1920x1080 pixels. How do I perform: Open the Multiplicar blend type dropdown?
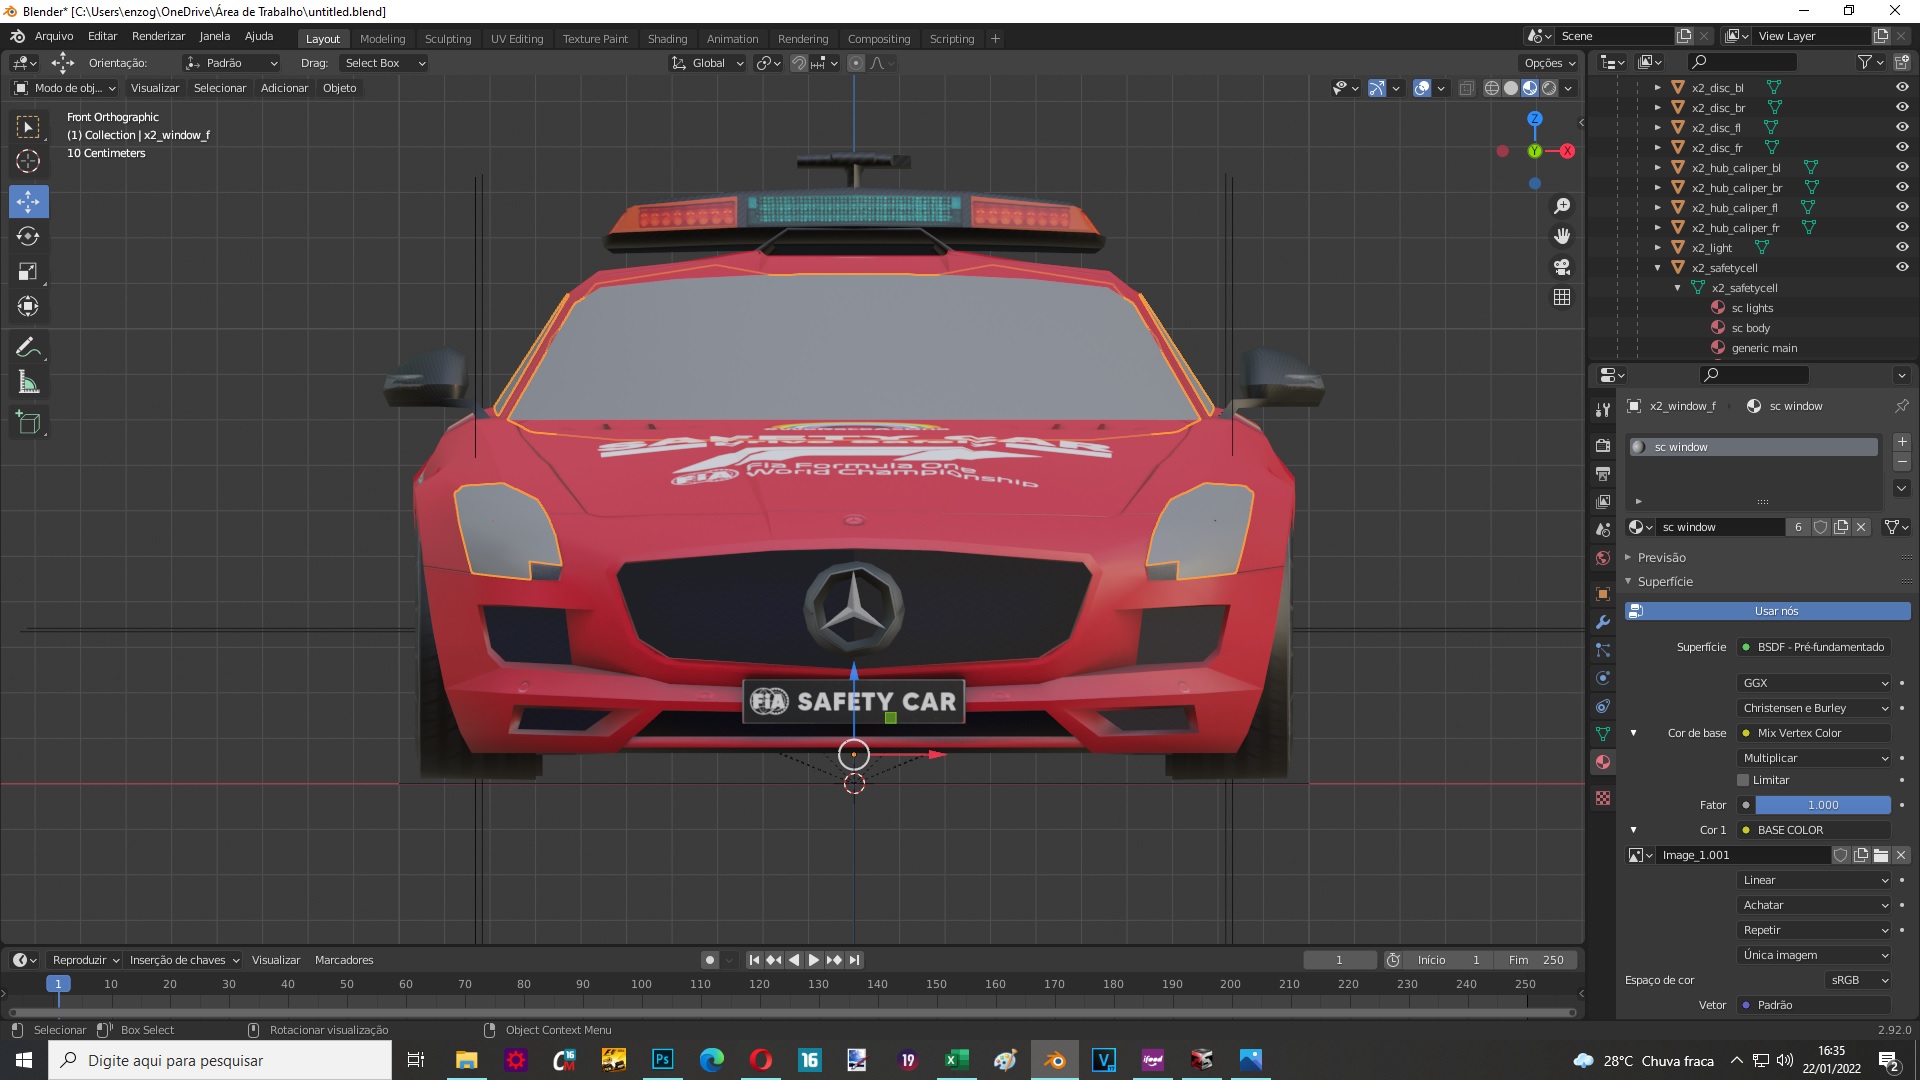tap(1814, 758)
